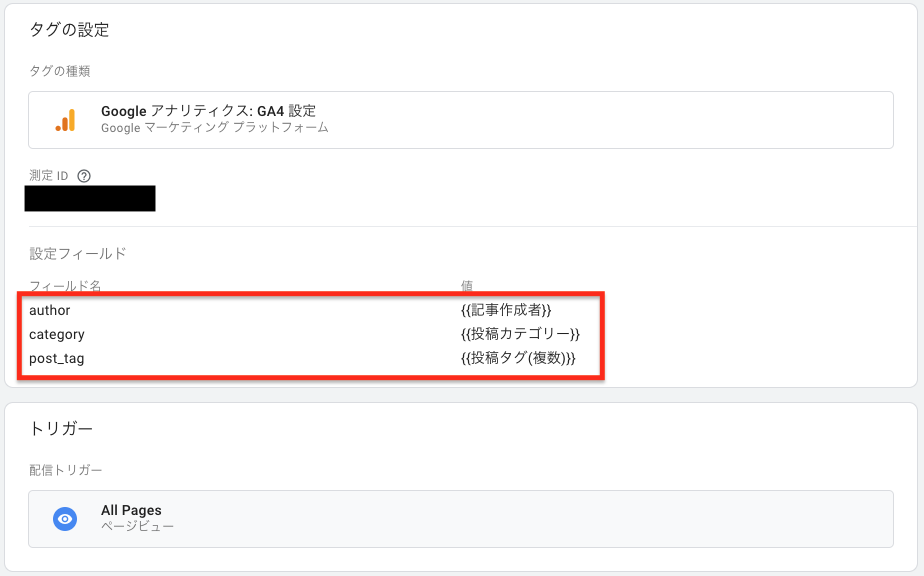Click the 値 column header

point(467,286)
